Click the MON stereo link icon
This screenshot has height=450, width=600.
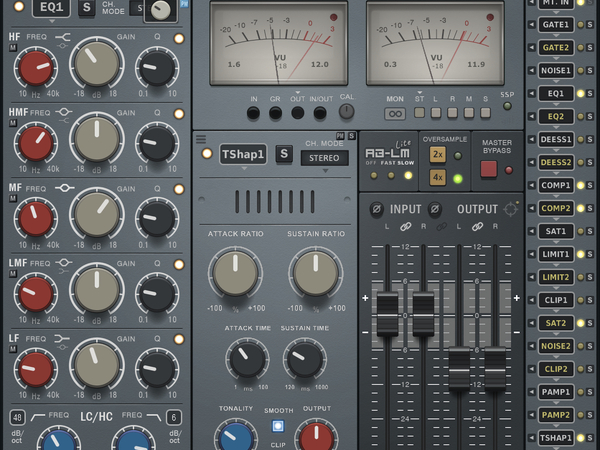point(394,113)
